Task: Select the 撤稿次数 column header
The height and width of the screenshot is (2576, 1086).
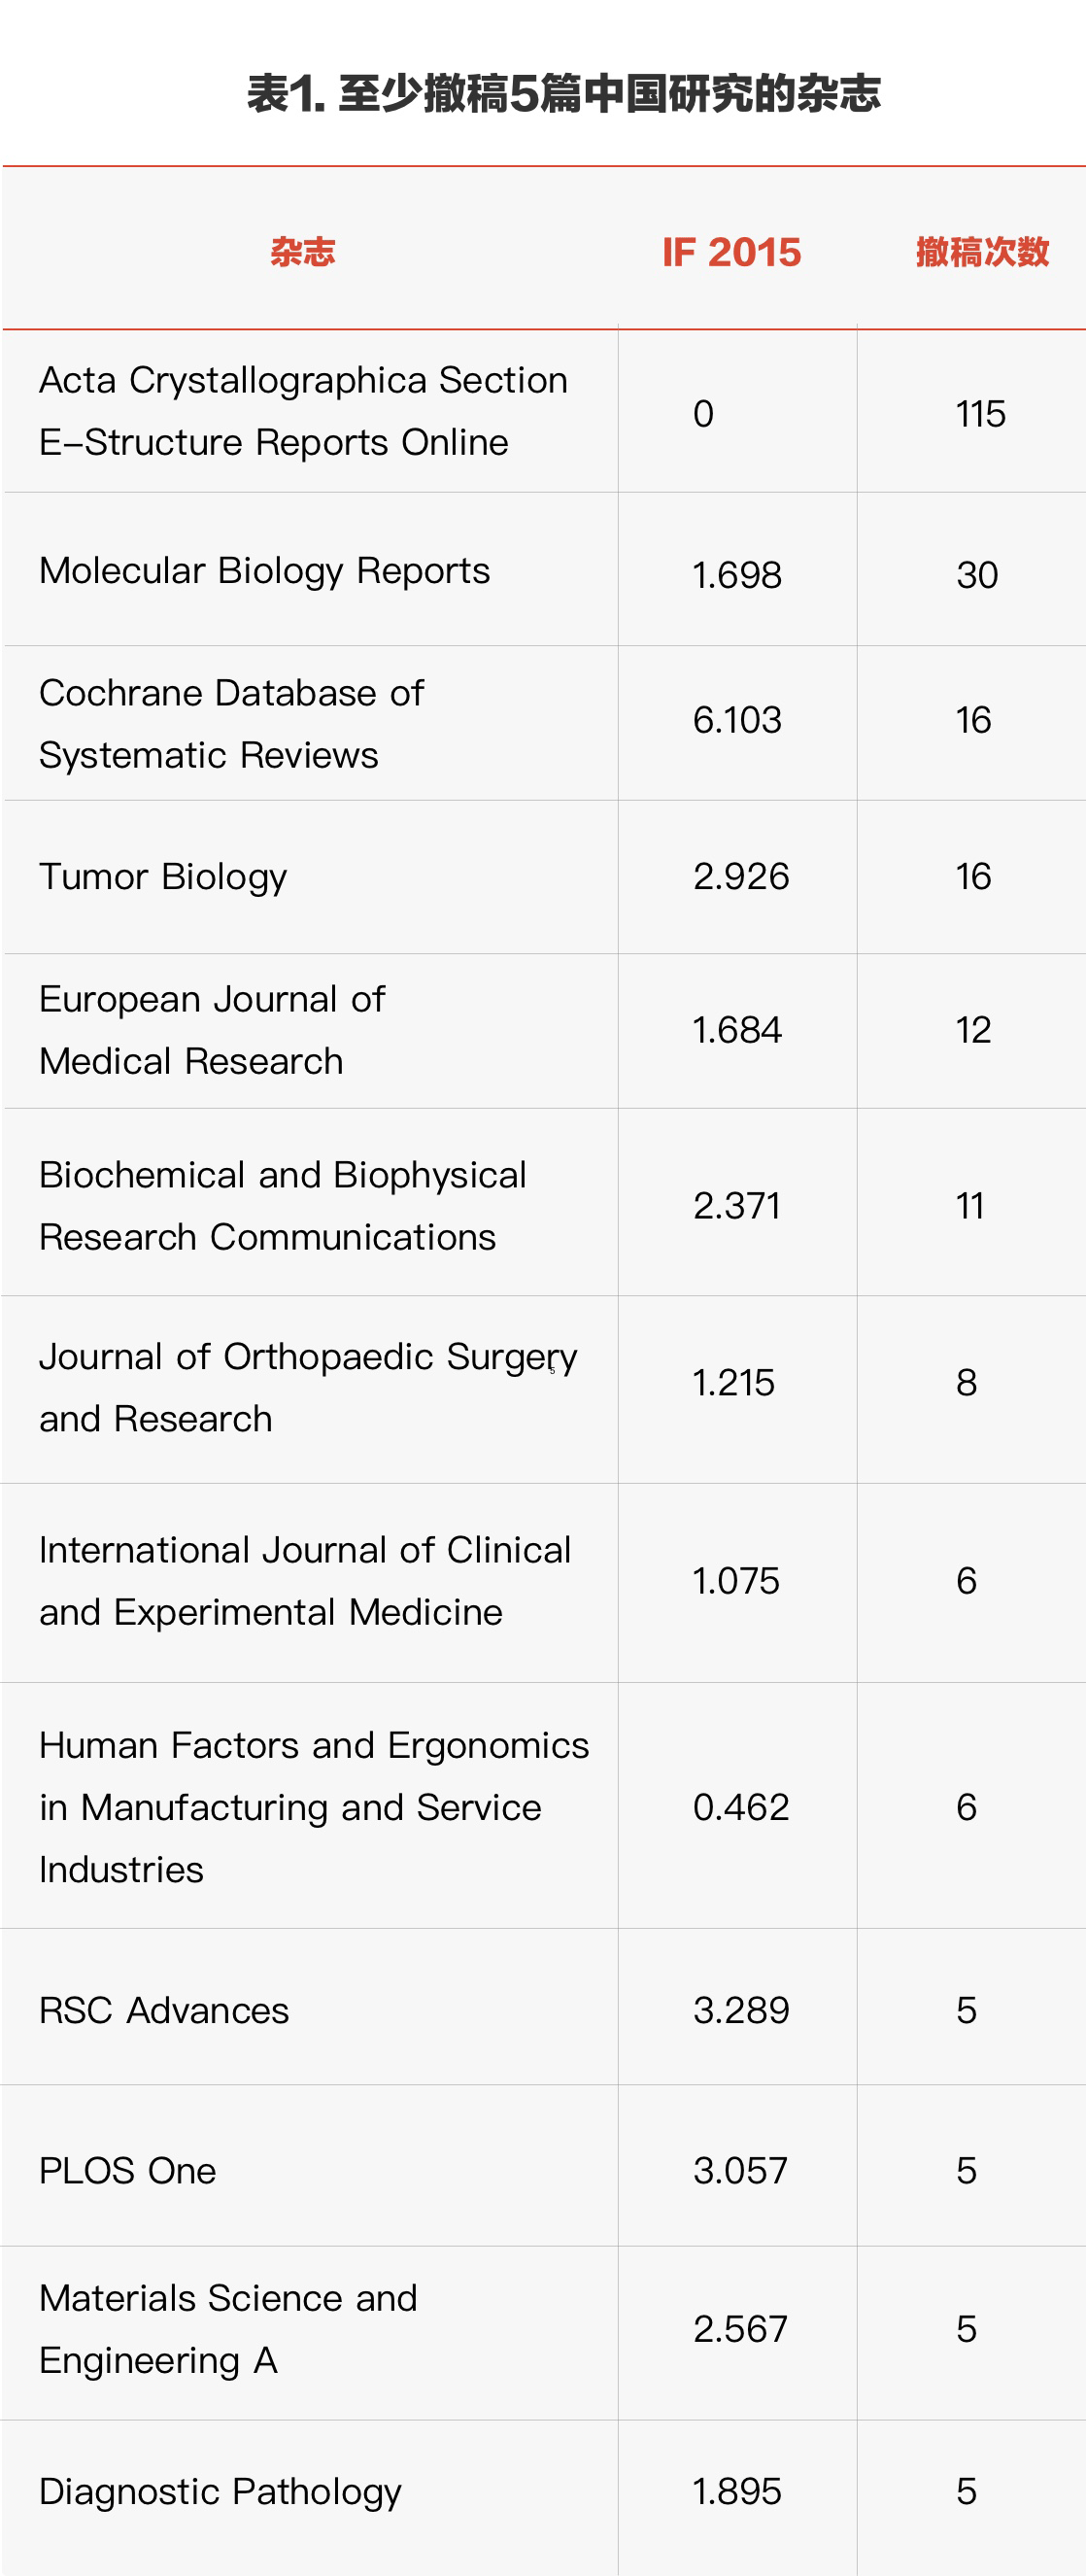Action: tap(982, 252)
